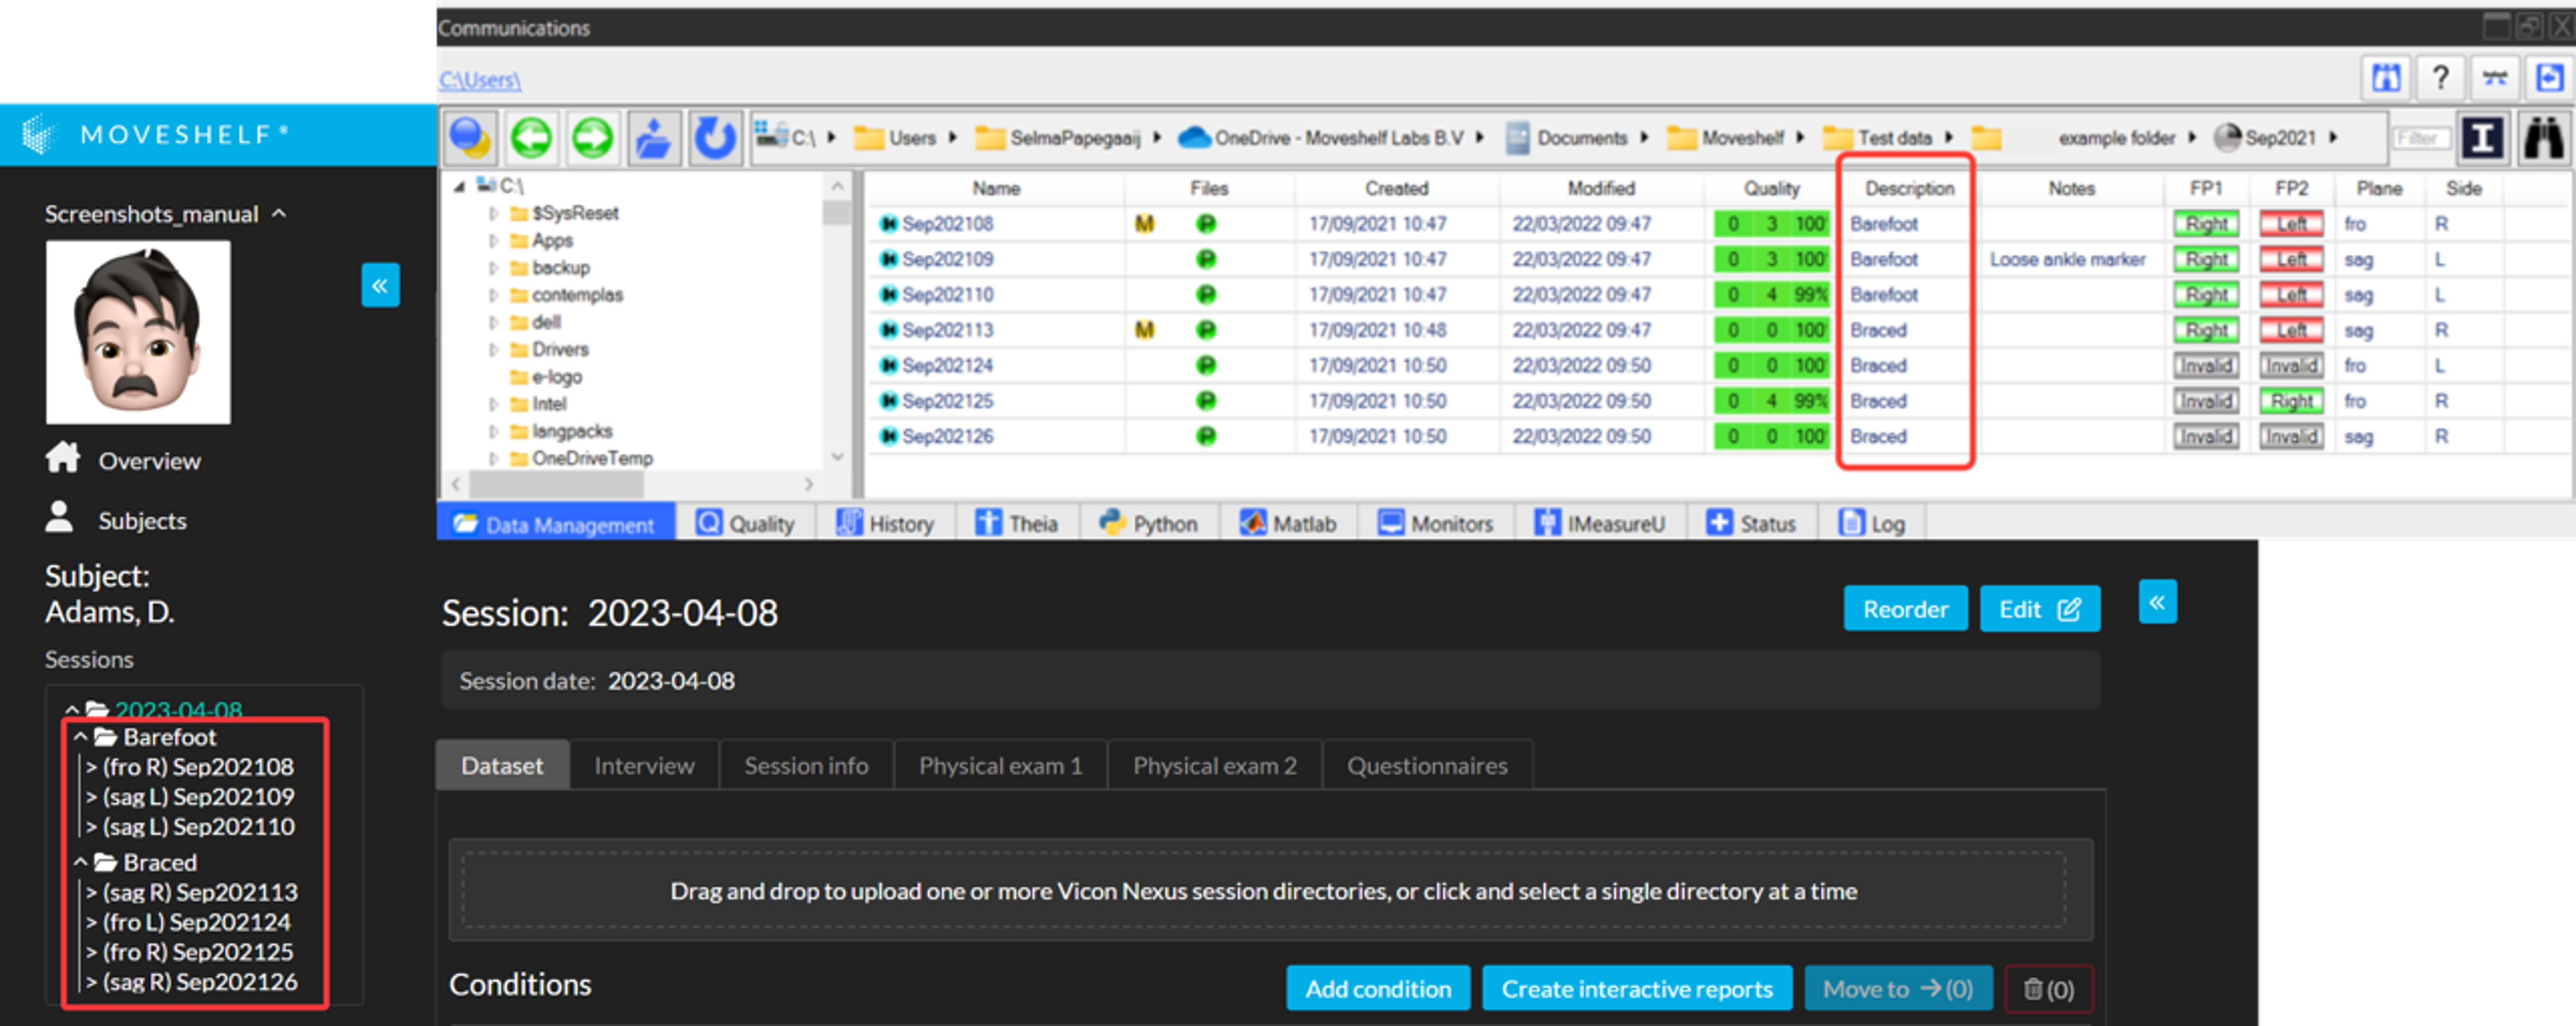Click the Reorder button
2576x1026 pixels.
pos(1904,609)
